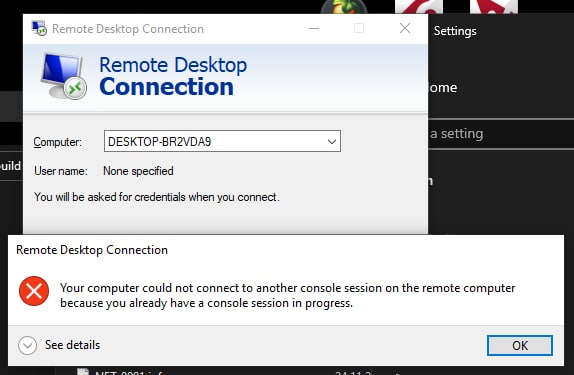Open the Home link in Settings window
The image size is (574, 375).
tap(443, 88)
